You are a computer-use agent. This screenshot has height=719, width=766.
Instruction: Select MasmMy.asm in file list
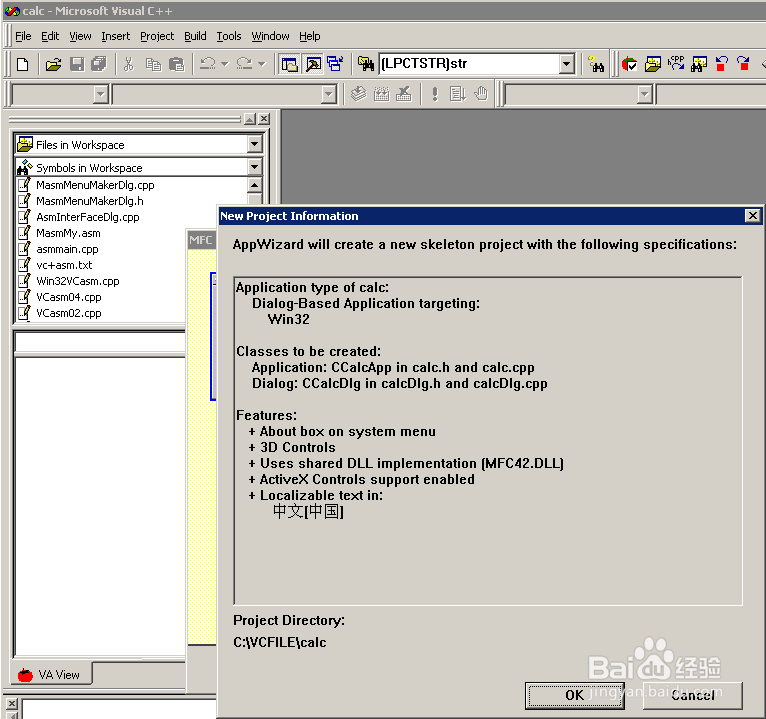68,233
